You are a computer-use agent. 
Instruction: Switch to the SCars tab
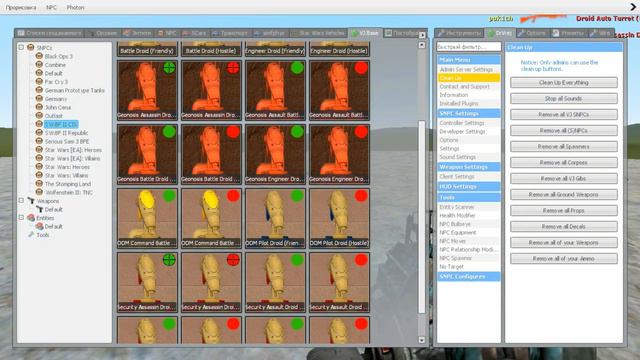point(195,33)
